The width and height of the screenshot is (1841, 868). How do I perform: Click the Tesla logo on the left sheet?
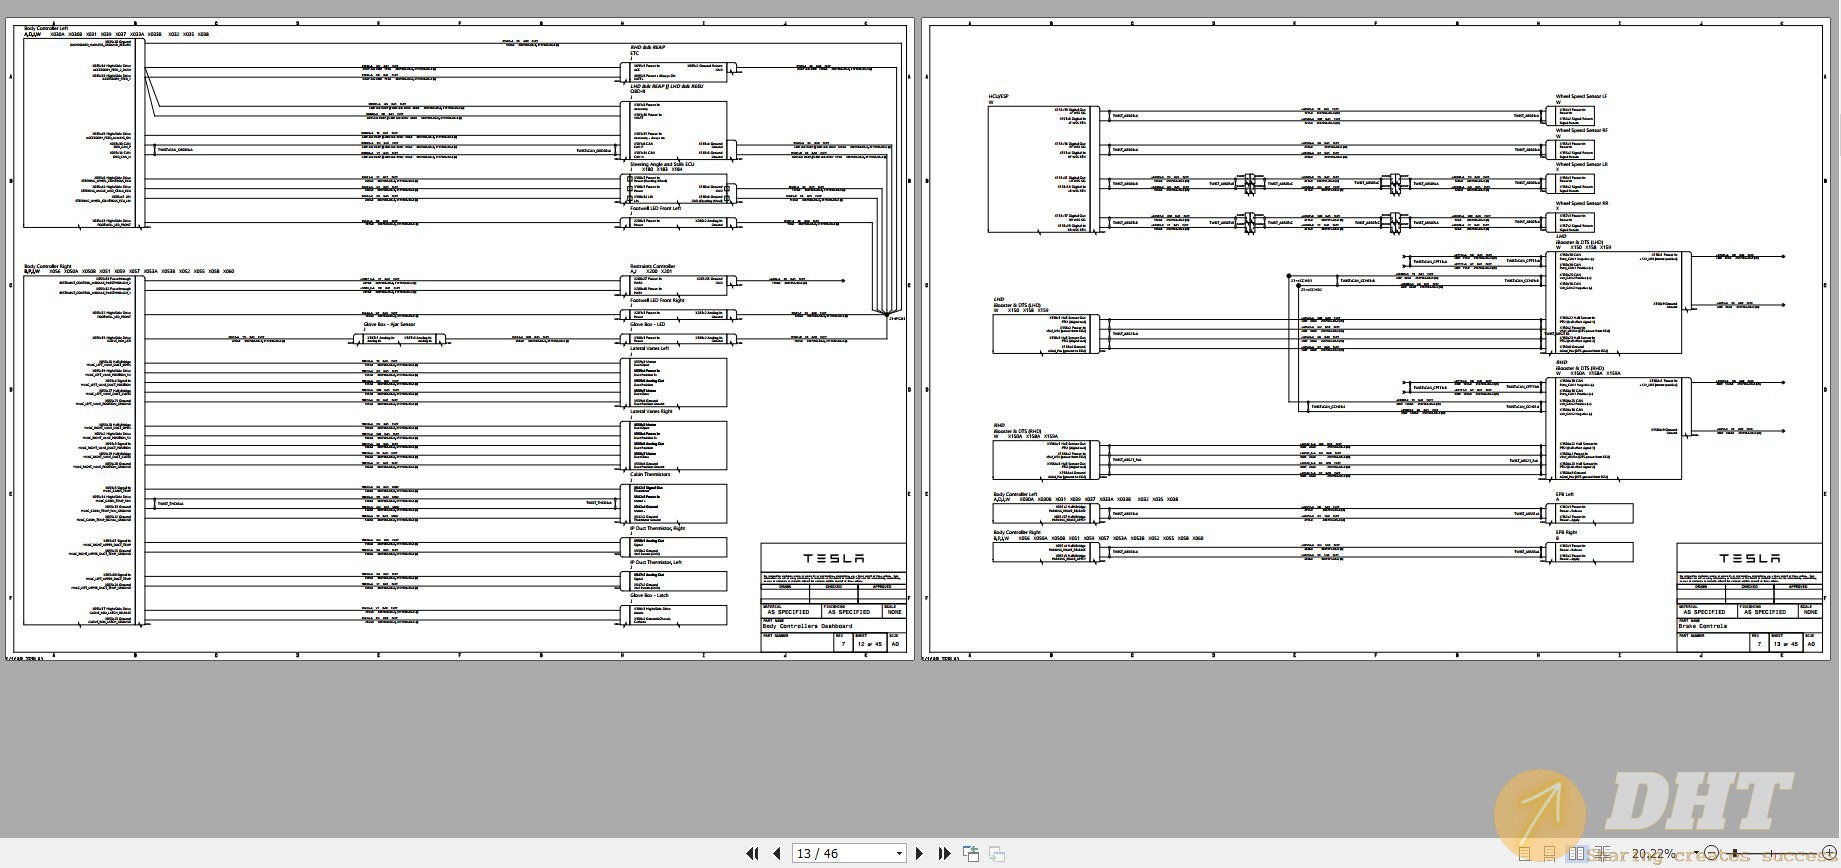point(833,558)
